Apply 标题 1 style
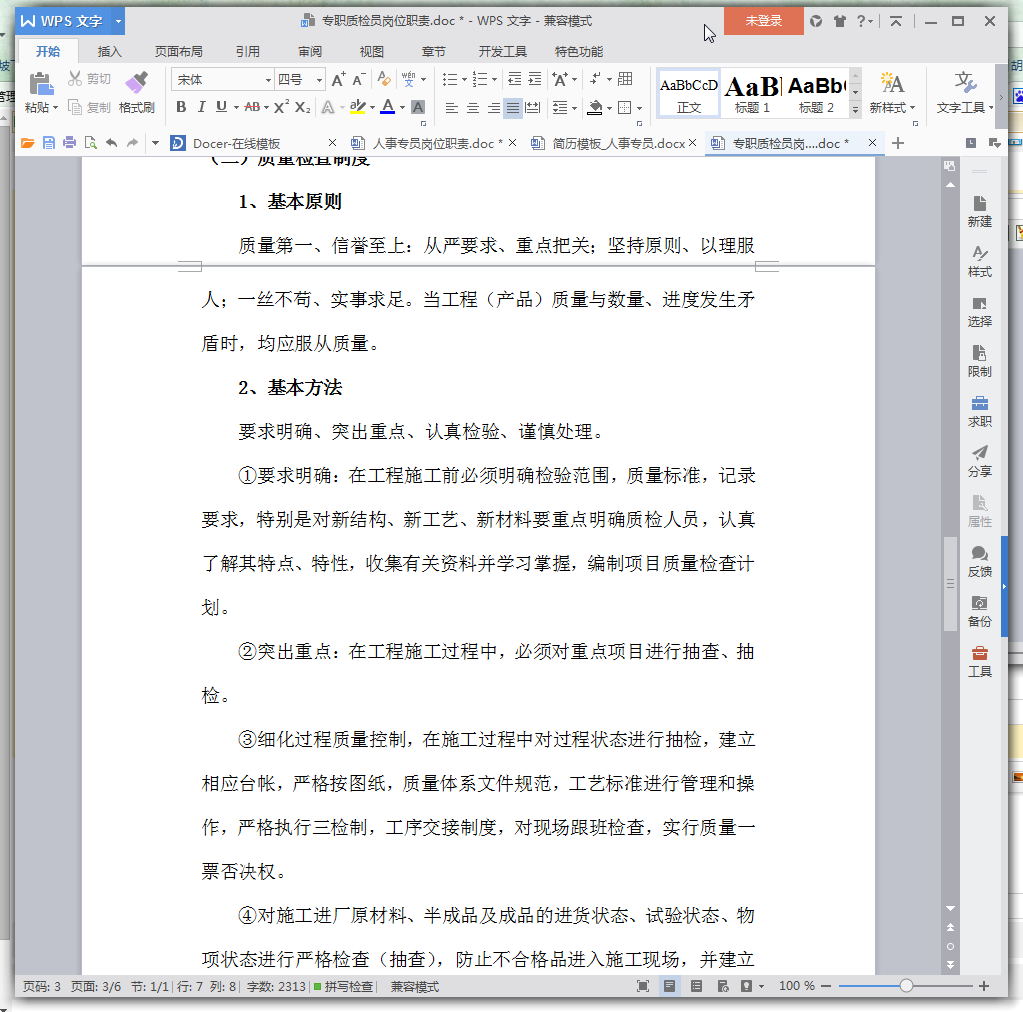Viewport: 1023px width, 1012px height. point(752,93)
